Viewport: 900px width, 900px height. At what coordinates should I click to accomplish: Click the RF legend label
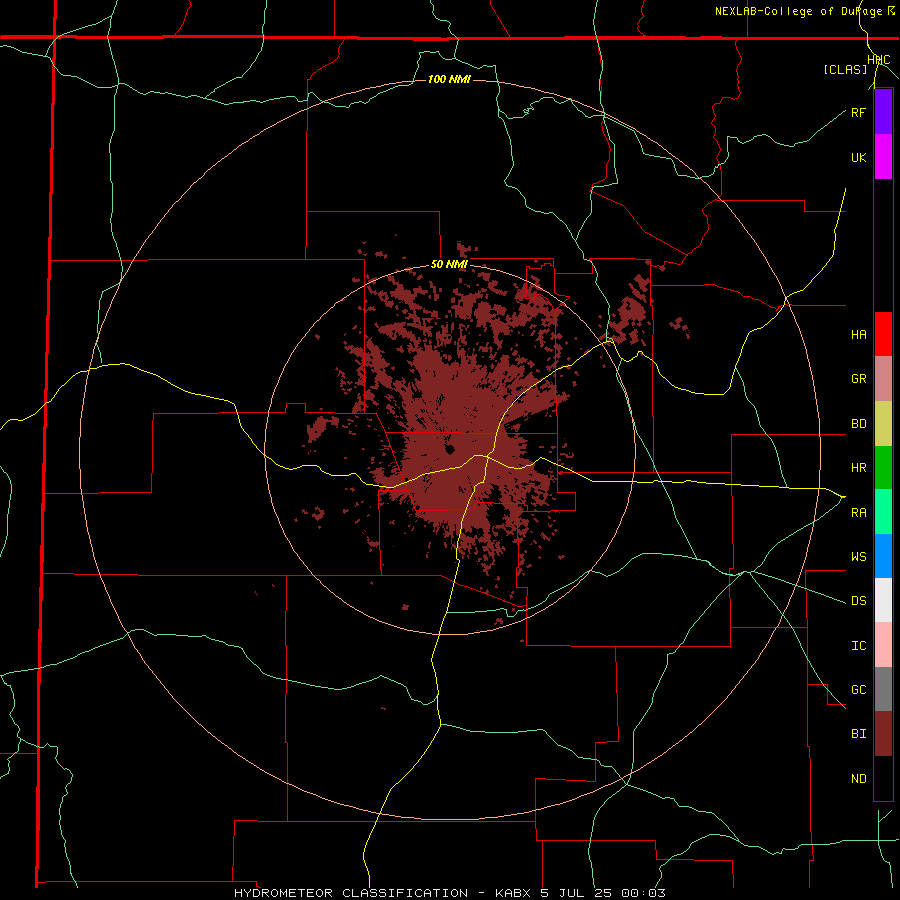858,112
